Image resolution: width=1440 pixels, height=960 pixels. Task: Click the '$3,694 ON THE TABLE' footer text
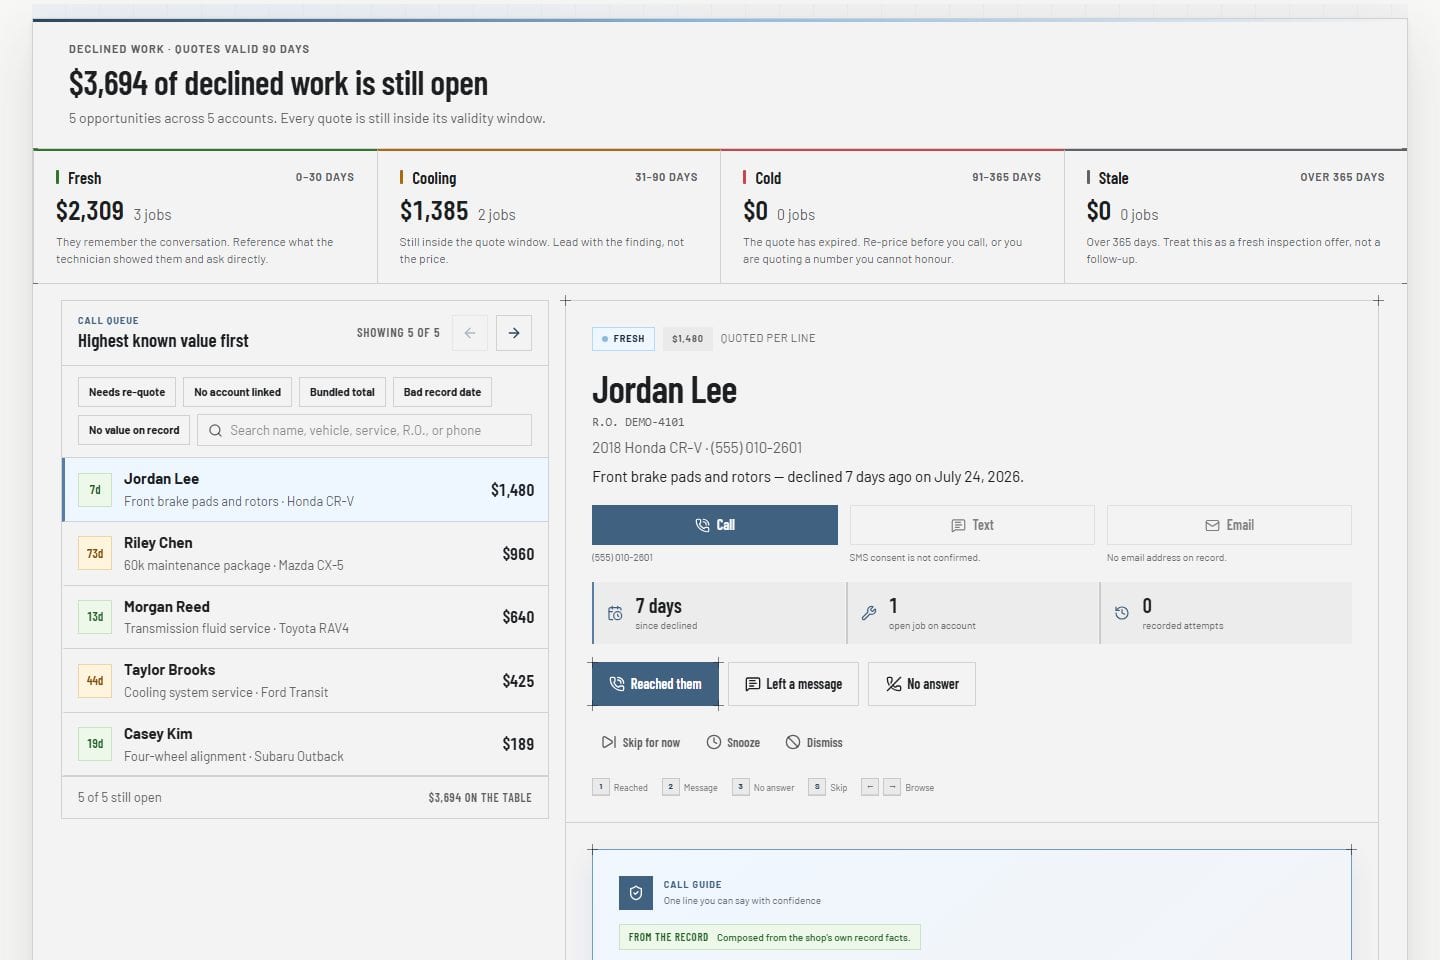(480, 798)
